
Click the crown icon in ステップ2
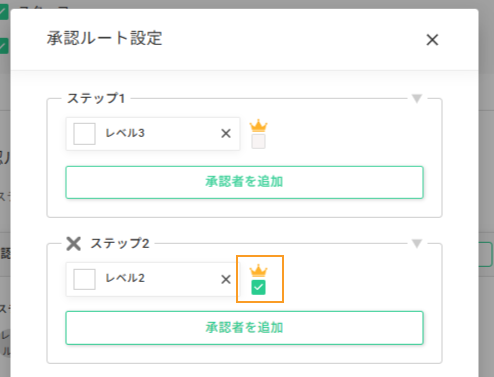pyautogui.click(x=259, y=271)
